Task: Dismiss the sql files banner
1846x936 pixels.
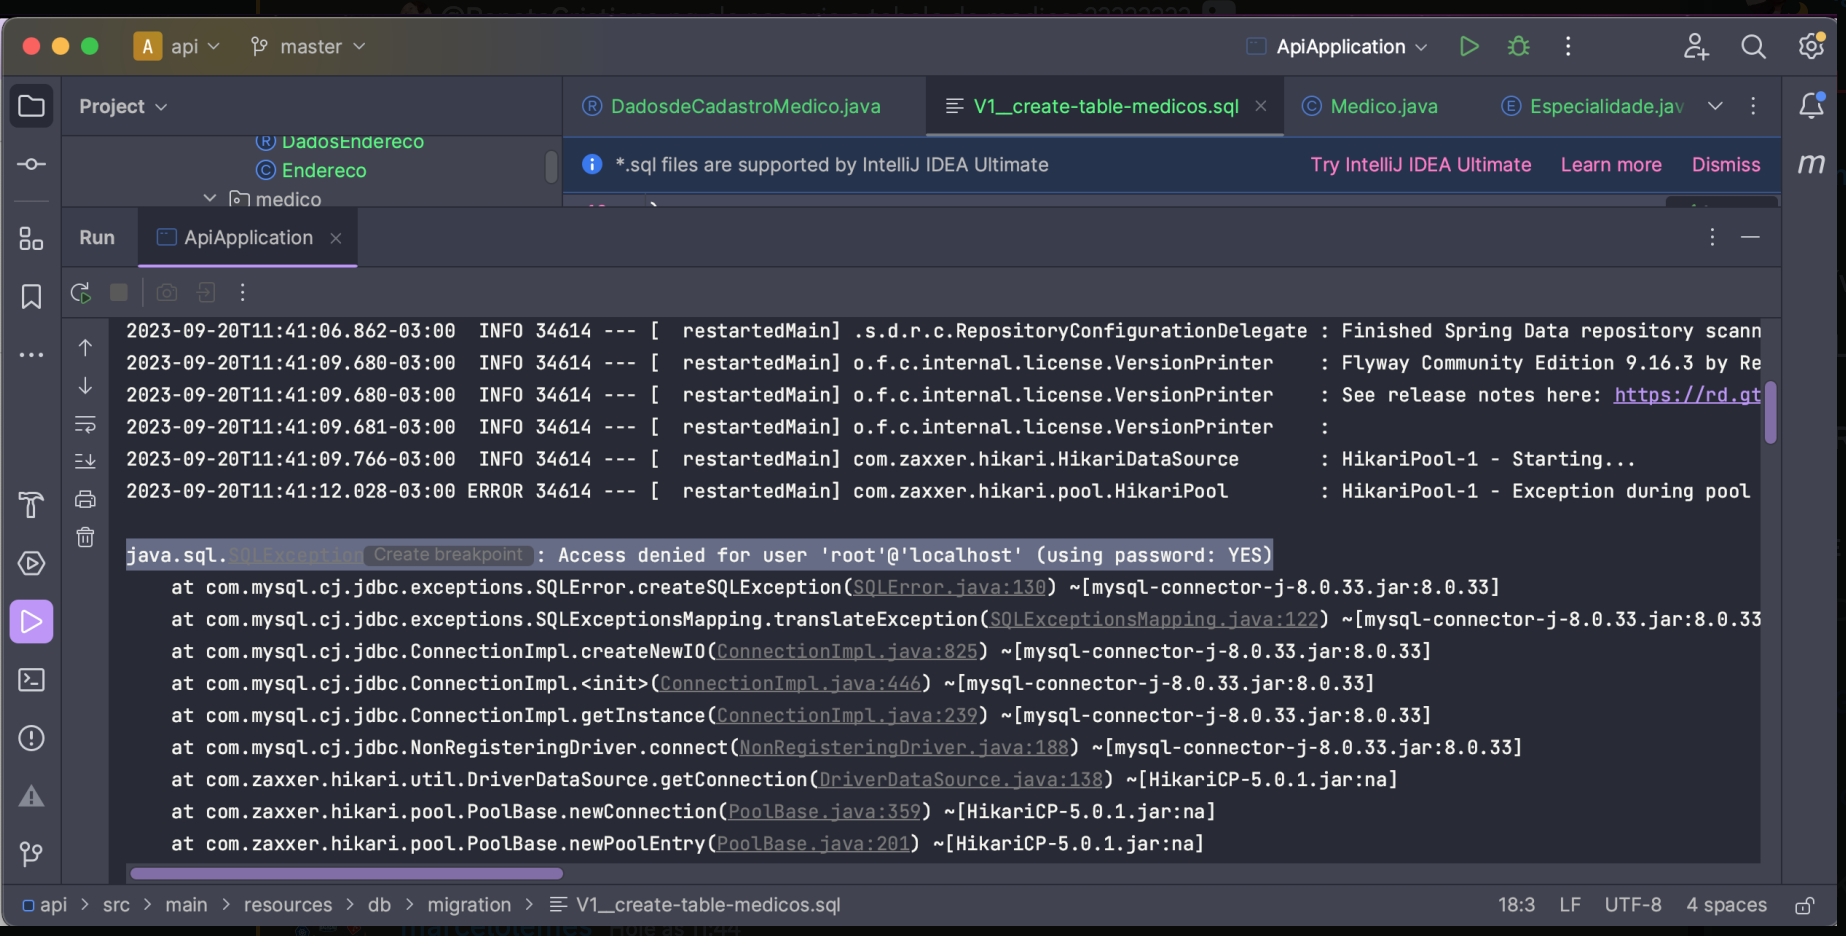Action: coord(1726,165)
